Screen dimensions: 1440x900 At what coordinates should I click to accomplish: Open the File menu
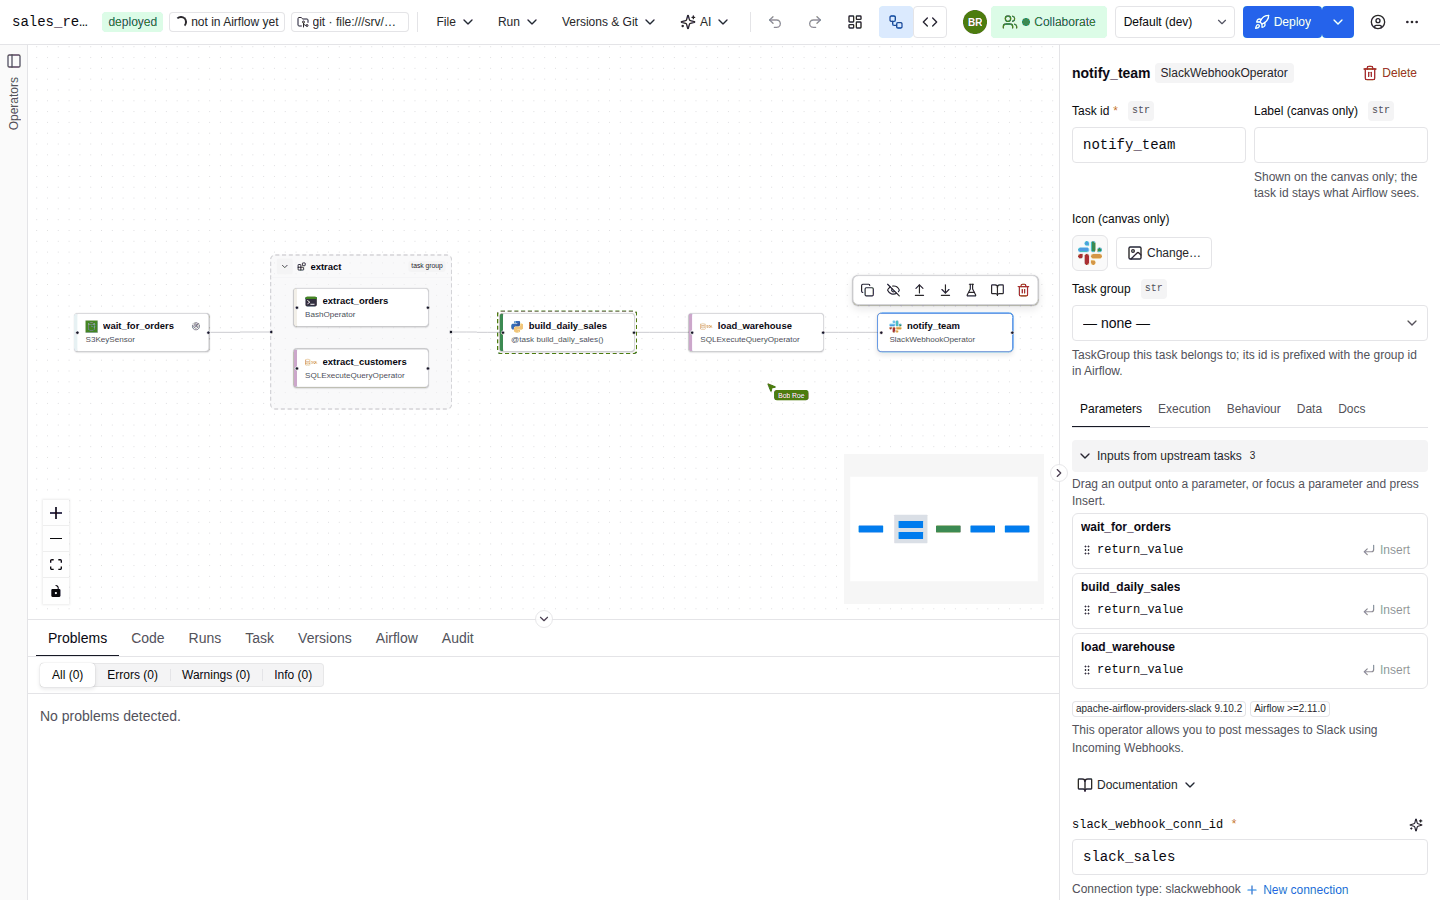coord(455,22)
